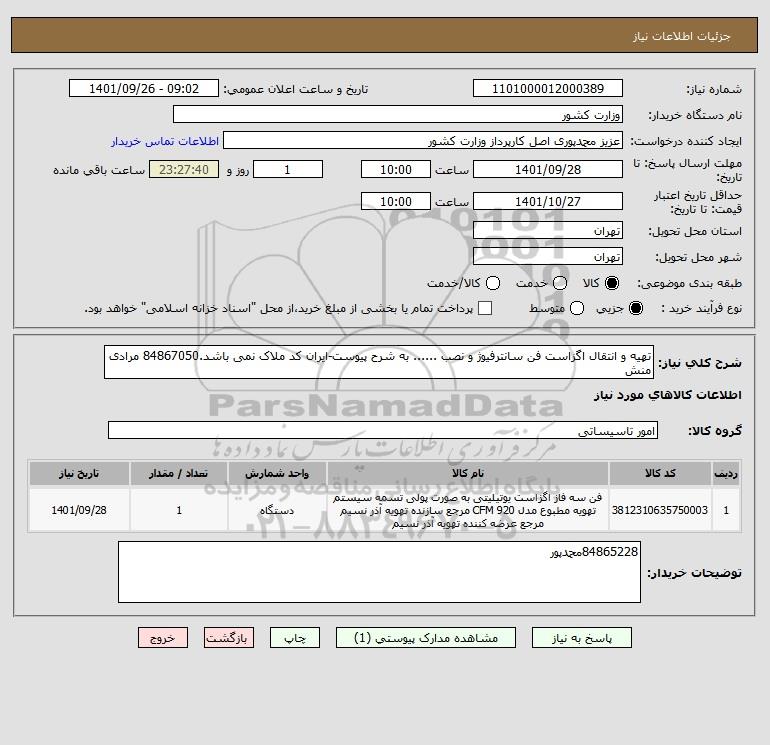Click the کد کالا column header

(660, 473)
